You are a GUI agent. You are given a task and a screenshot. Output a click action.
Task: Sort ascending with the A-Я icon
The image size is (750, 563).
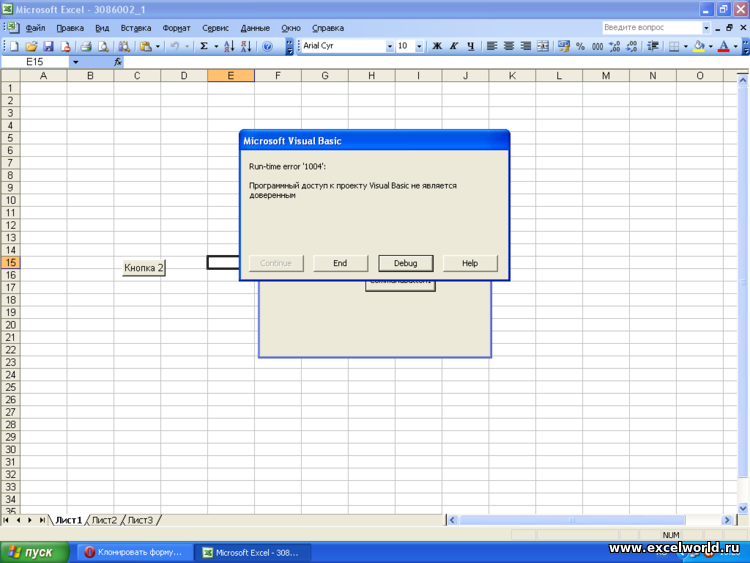point(229,46)
